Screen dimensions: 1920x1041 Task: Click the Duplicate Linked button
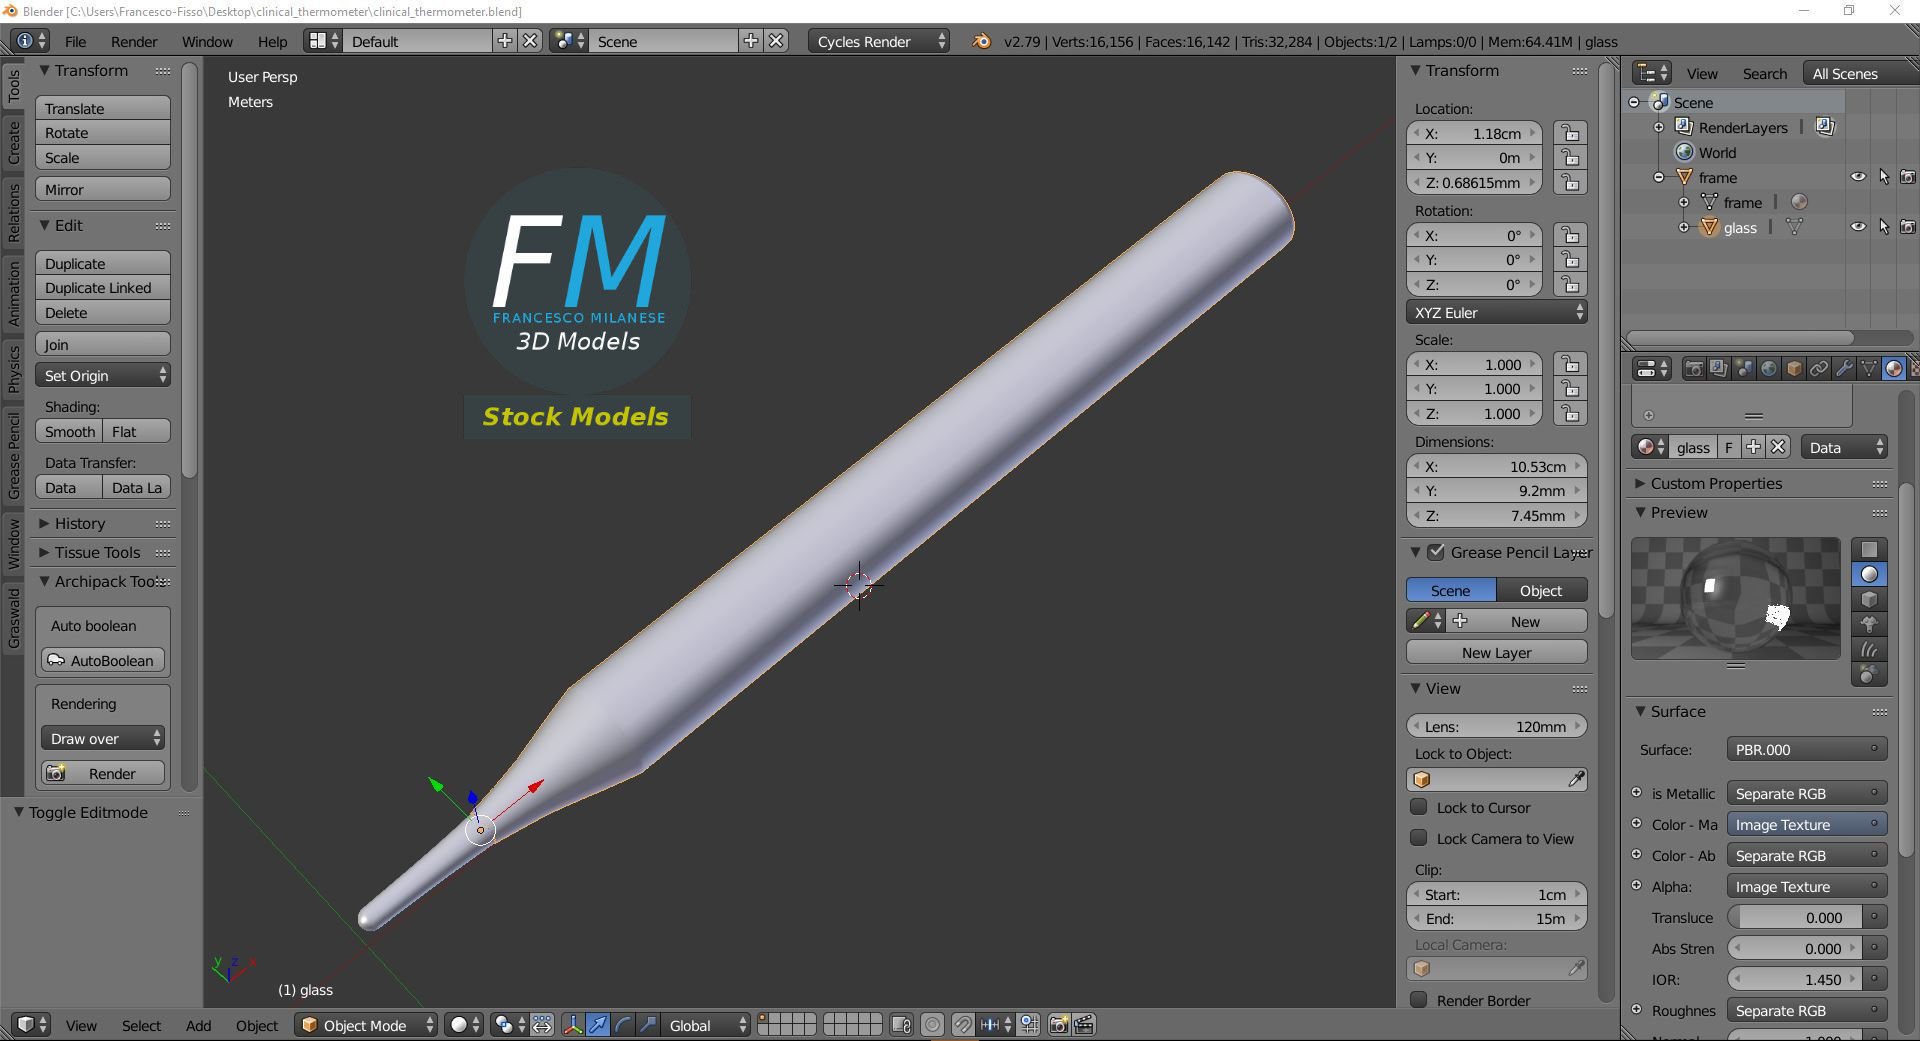click(103, 287)
